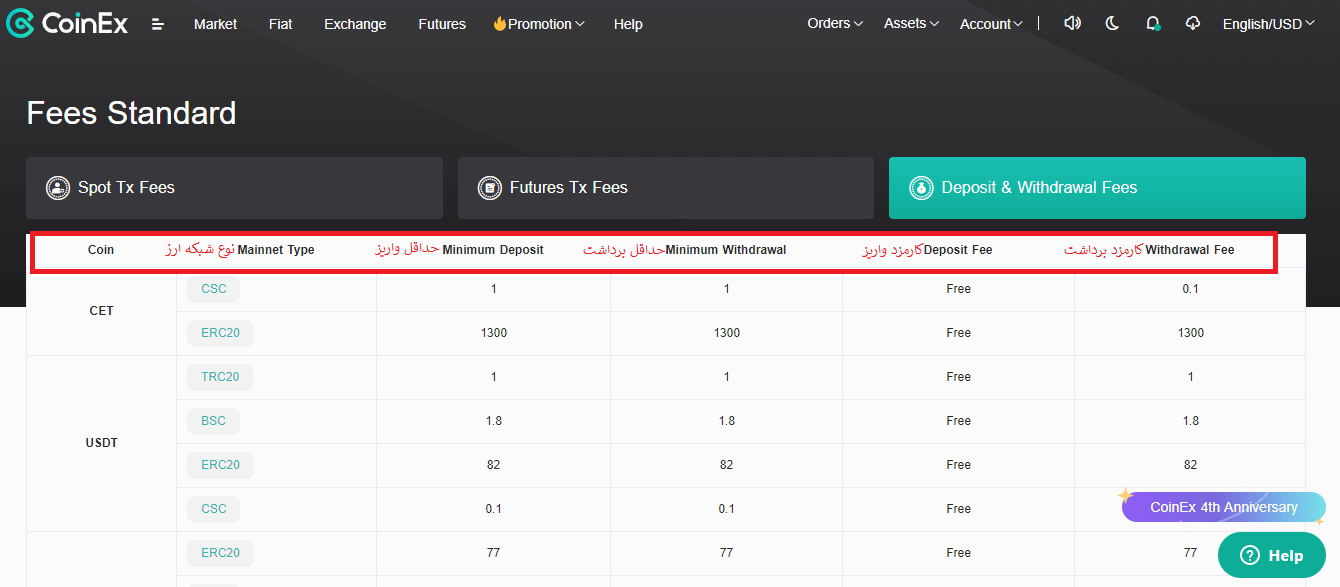Change language via English/USD dropdown
Screen dimensions: 1340x587
click(x=1269, y=24)
